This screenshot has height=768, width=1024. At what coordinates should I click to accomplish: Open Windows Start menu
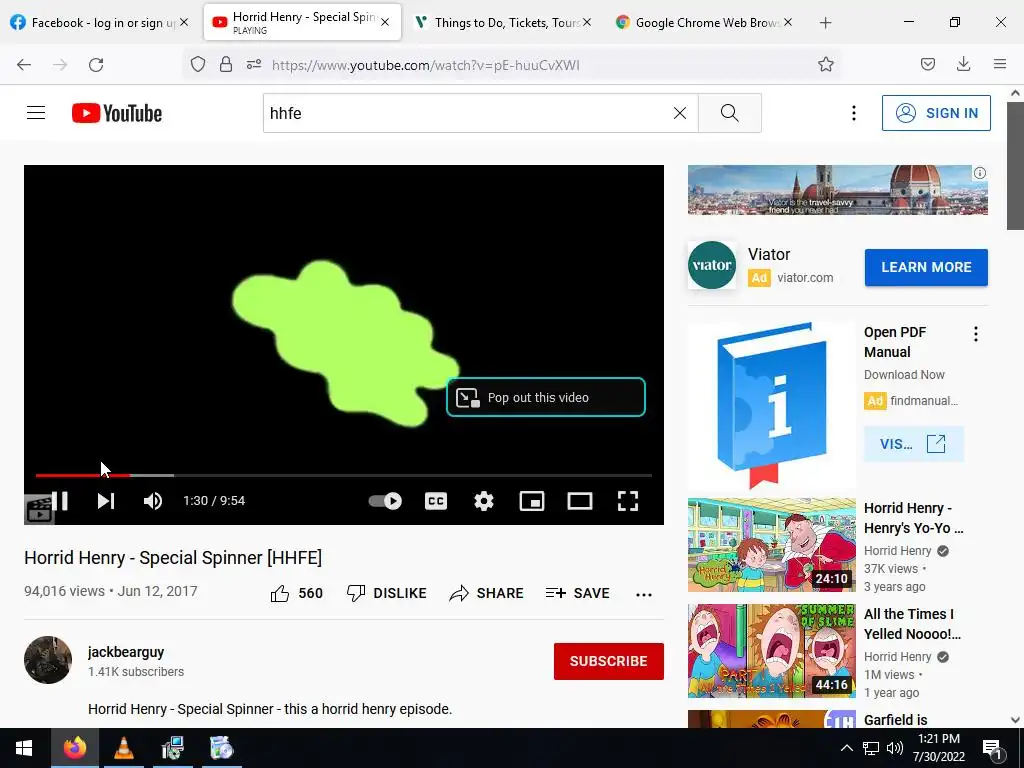pos(24,748)
